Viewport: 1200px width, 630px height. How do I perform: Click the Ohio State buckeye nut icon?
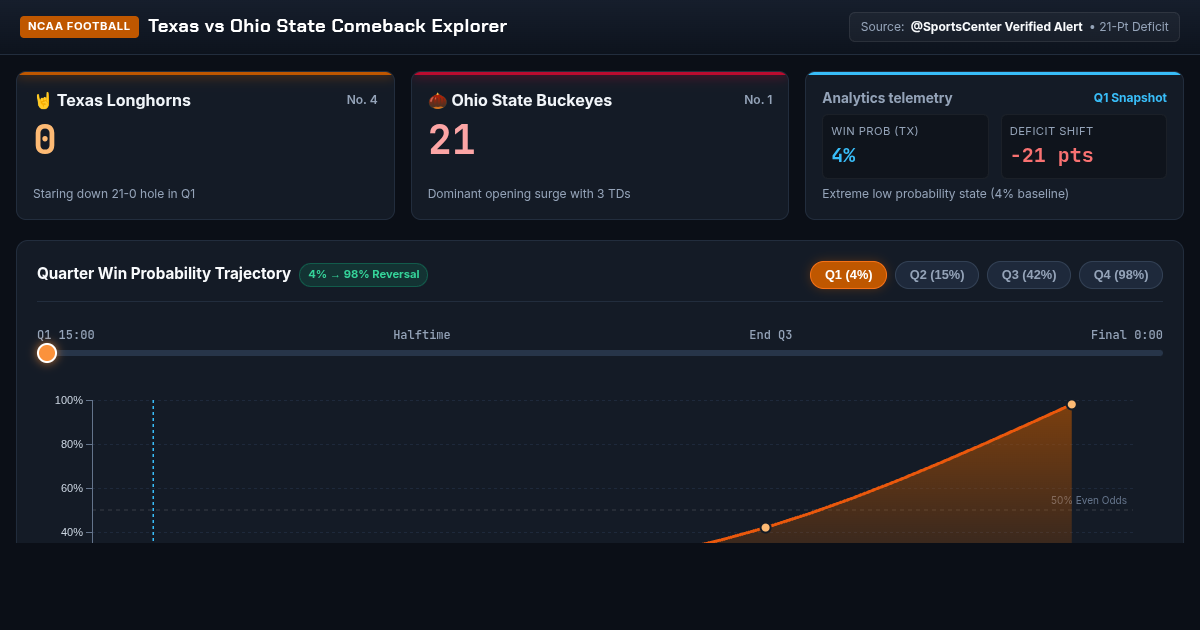(437, 100)
